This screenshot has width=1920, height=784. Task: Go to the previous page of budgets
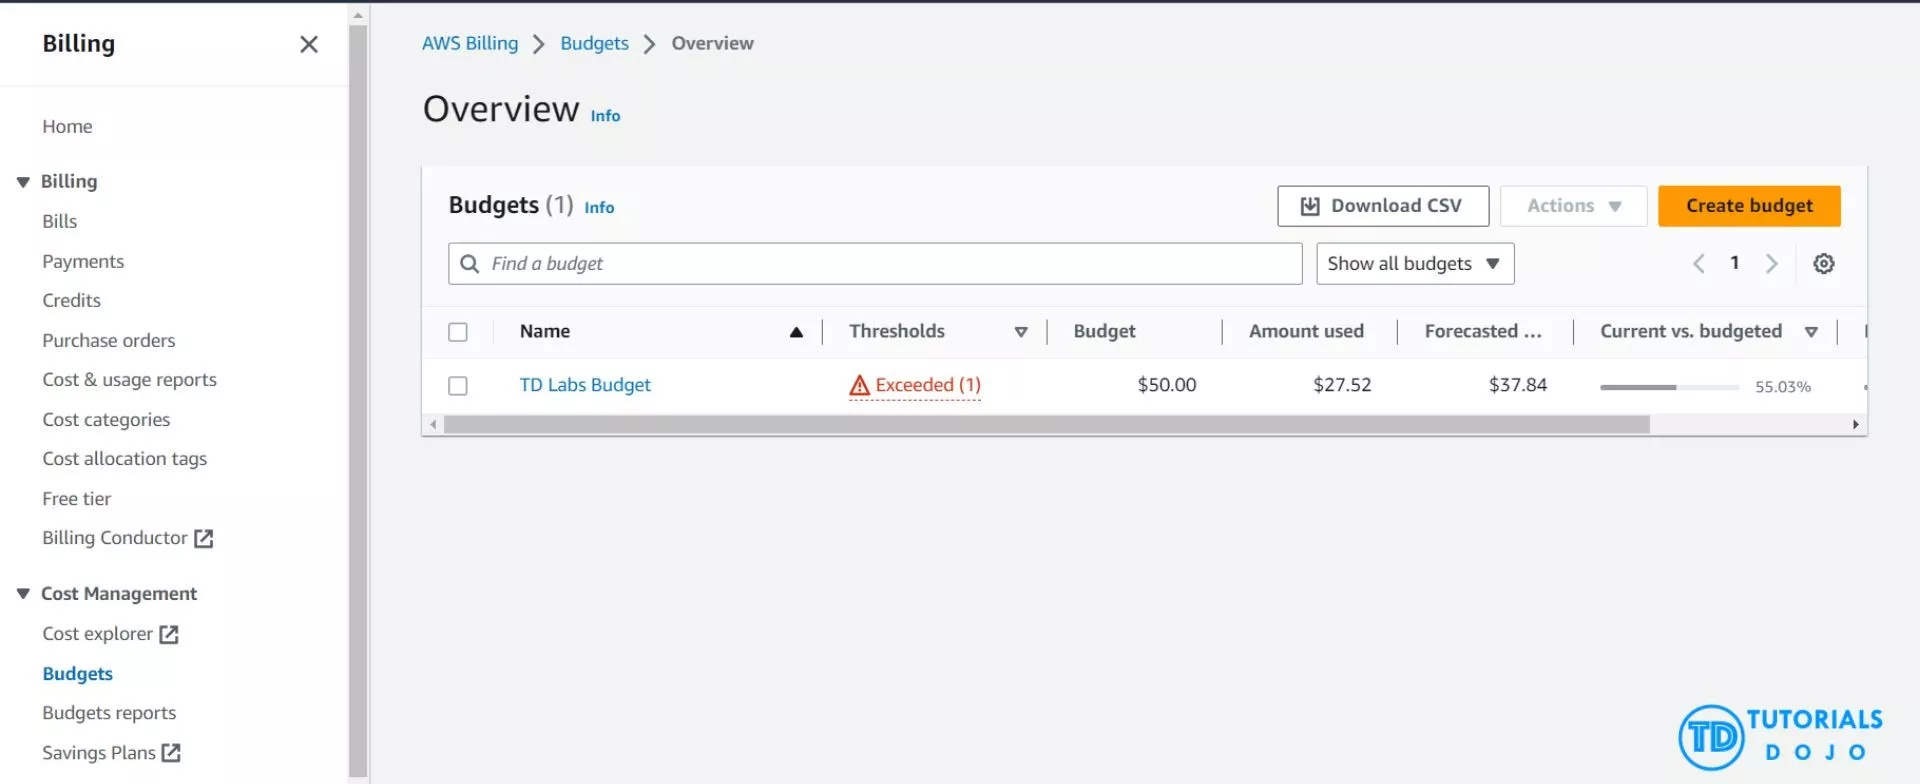coord(1698,264)
